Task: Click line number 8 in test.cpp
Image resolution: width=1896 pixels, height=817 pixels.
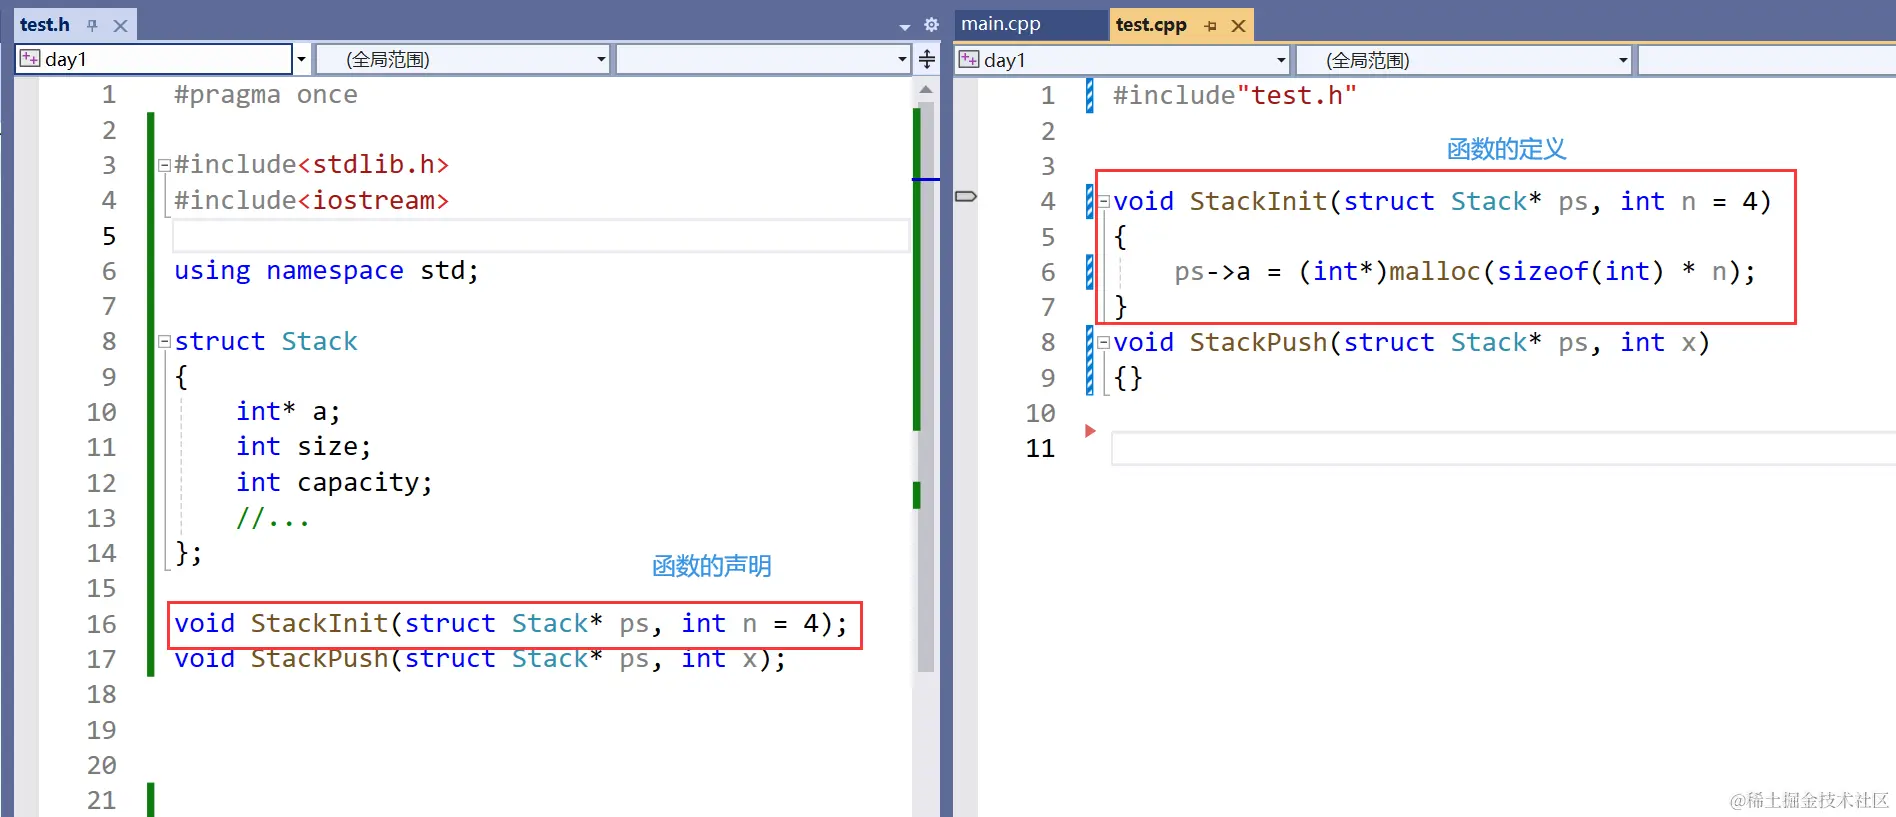Action: click(1047, 343)
